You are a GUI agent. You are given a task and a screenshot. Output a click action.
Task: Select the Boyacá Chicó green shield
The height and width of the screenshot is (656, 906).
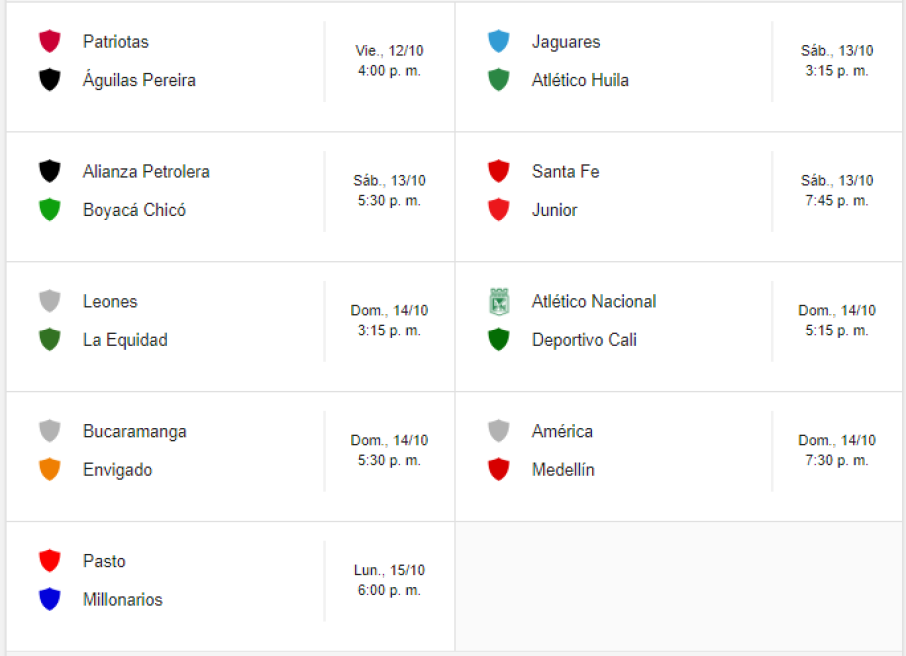[x=50, y=210]
